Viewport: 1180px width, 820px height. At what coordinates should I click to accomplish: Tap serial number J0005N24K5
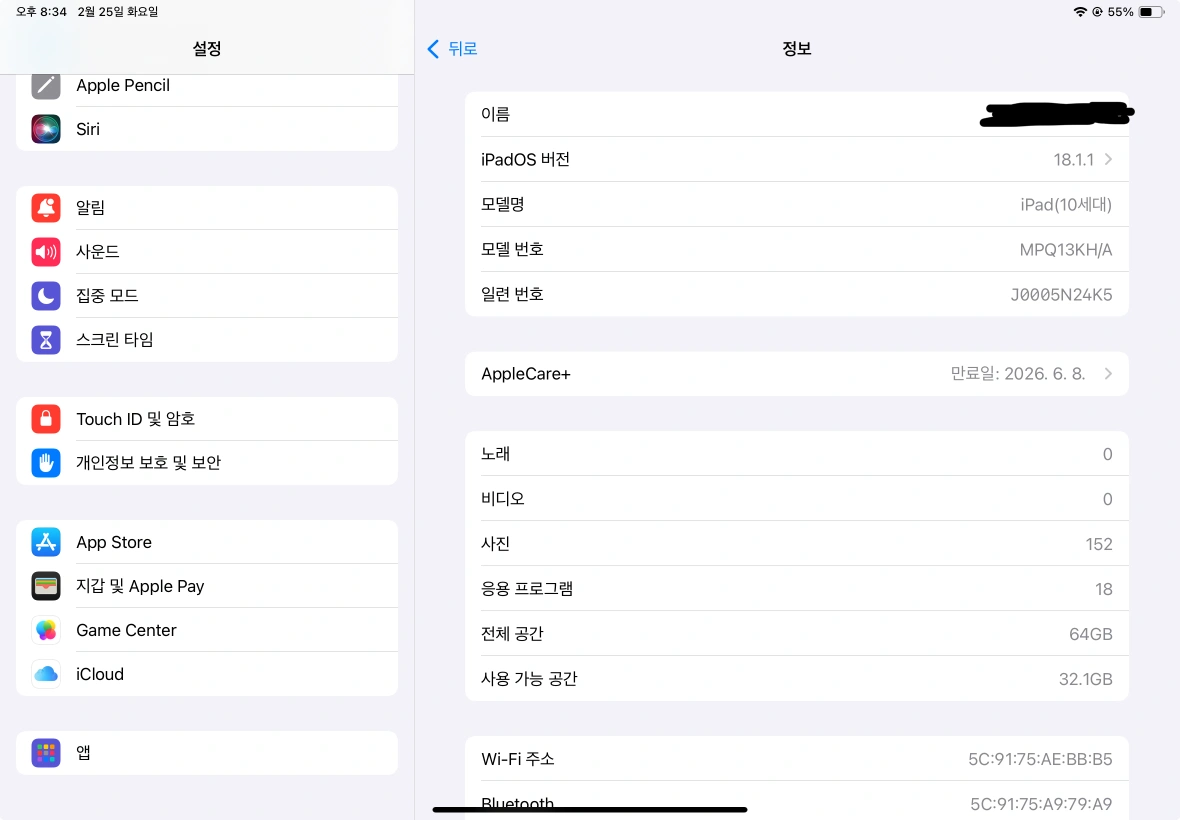tap(1061, 295)
